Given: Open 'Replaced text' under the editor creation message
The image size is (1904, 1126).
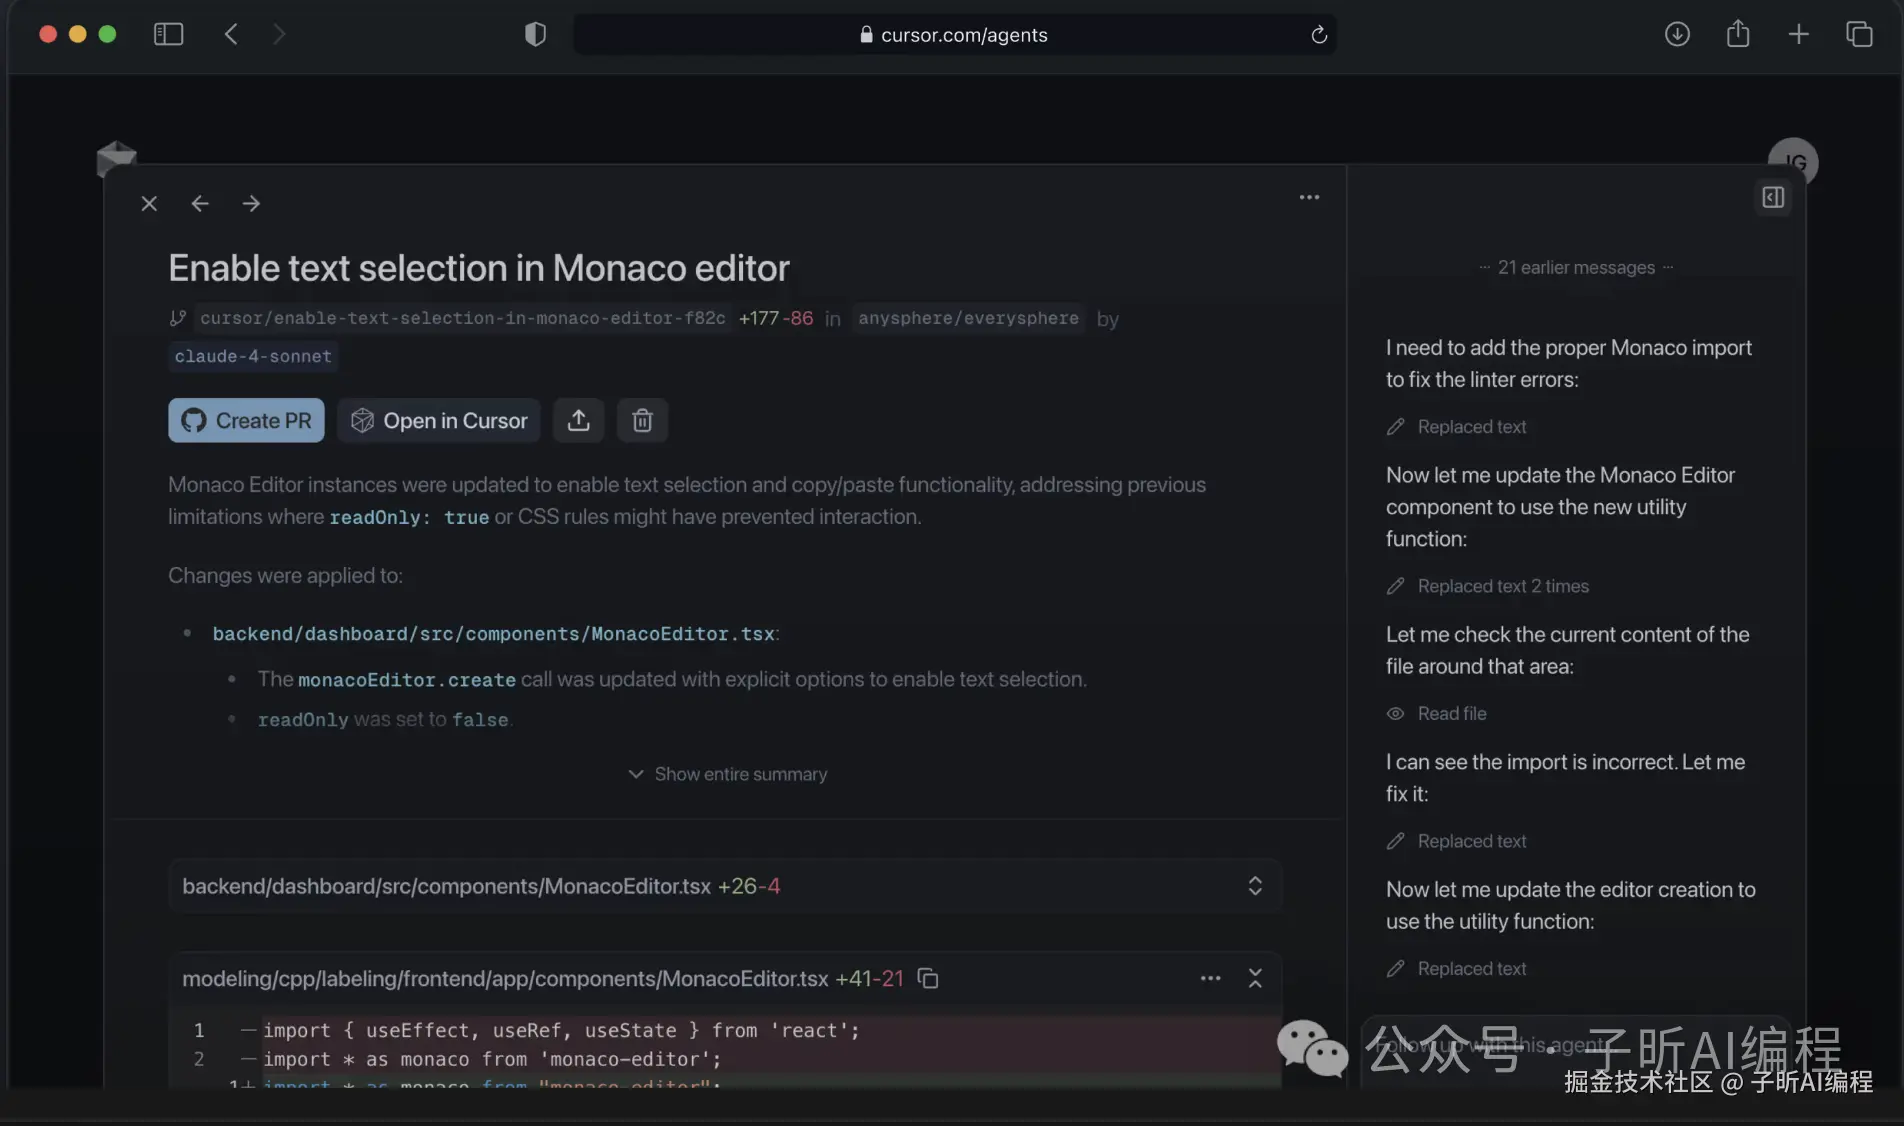Looking at the screenshot, I should (x=1457, y=969).
